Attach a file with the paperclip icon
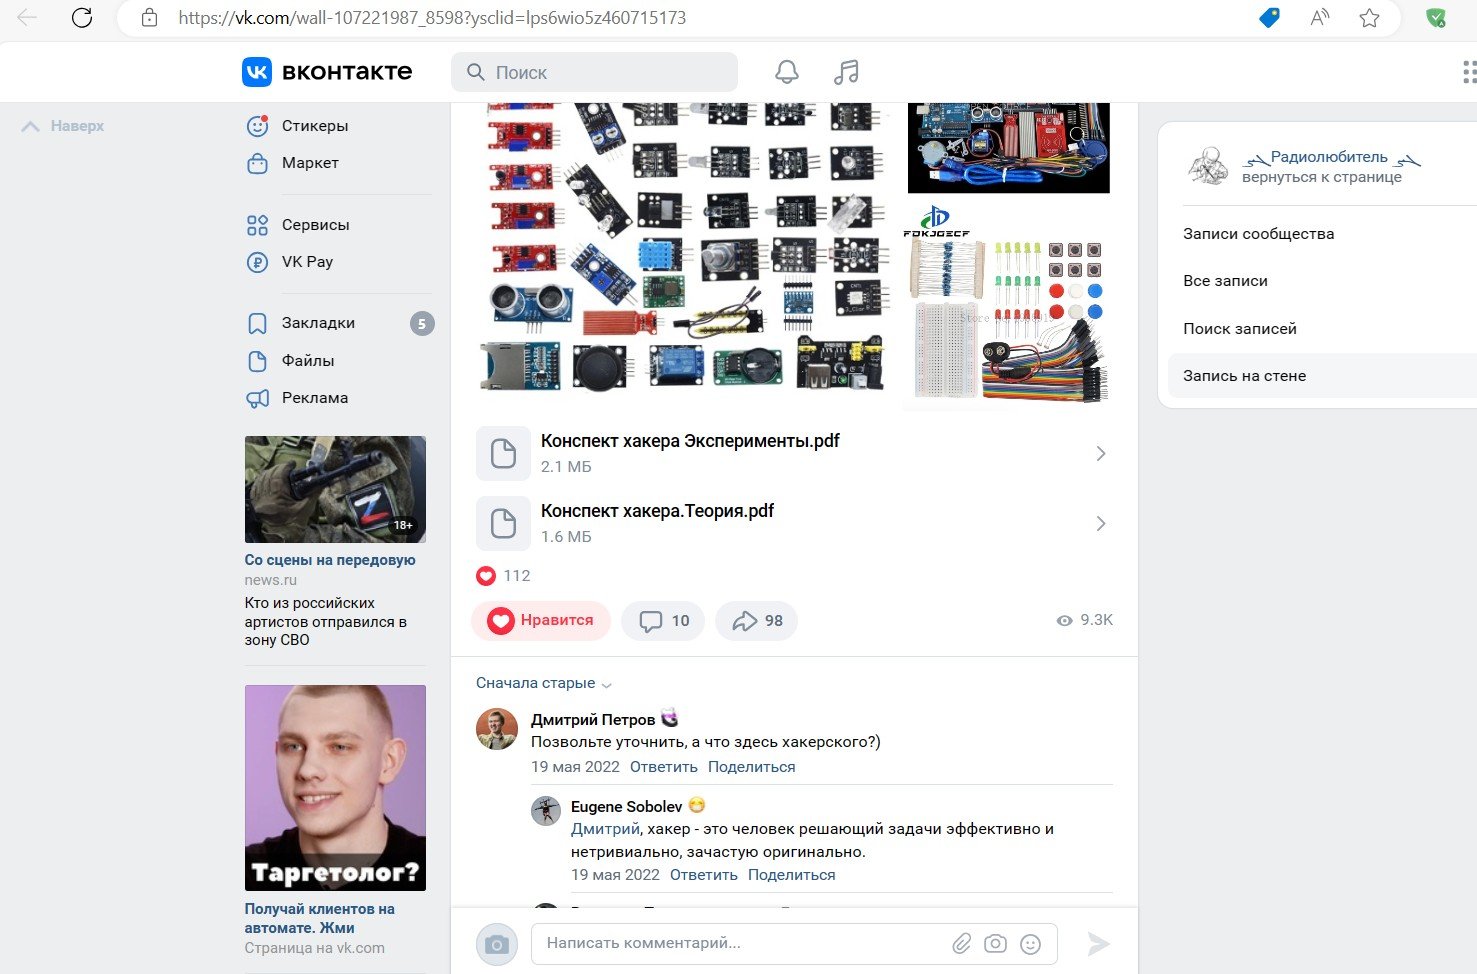Viewport: 1477px width, 974px height. click(x=961, y=942)
